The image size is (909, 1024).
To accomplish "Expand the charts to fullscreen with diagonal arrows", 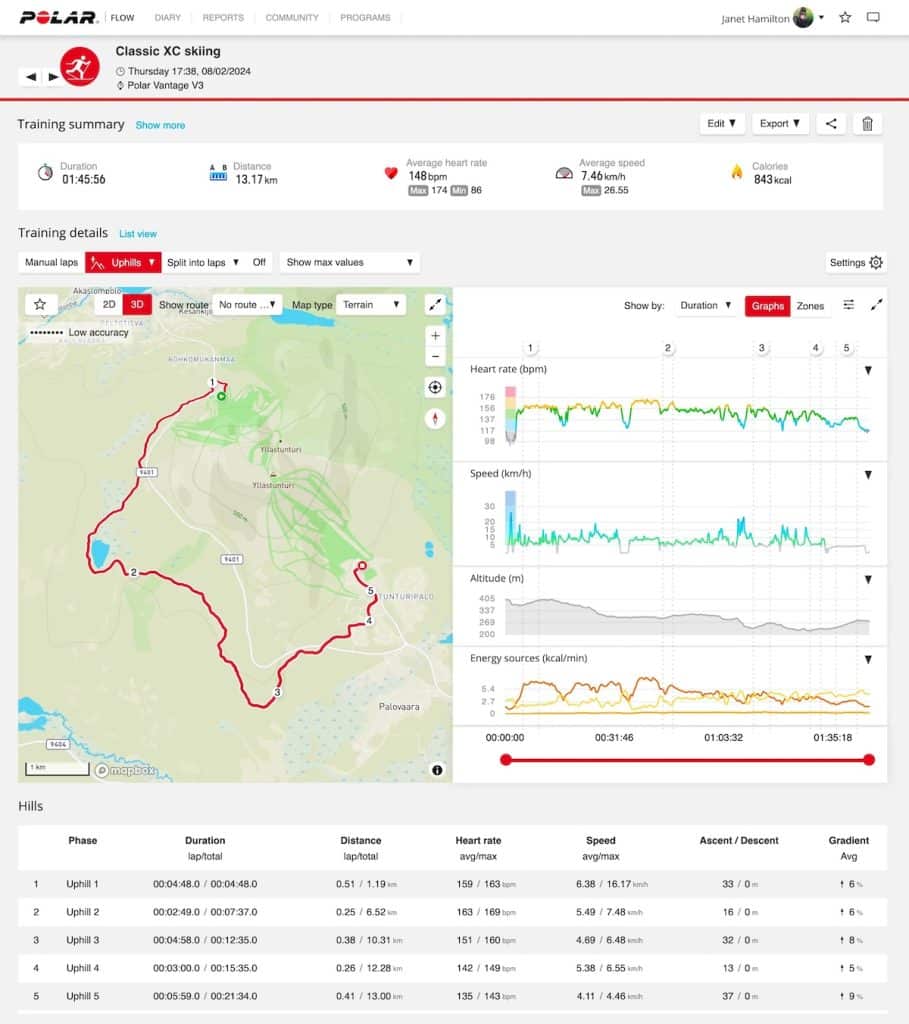I will coord(877,305).
